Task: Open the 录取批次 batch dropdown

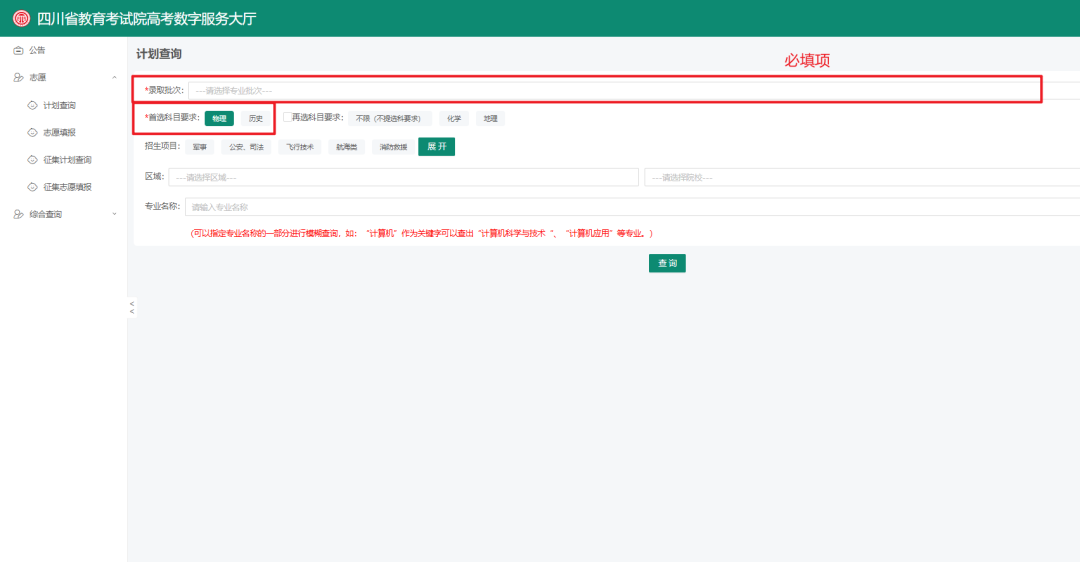Action: [634, 90]
